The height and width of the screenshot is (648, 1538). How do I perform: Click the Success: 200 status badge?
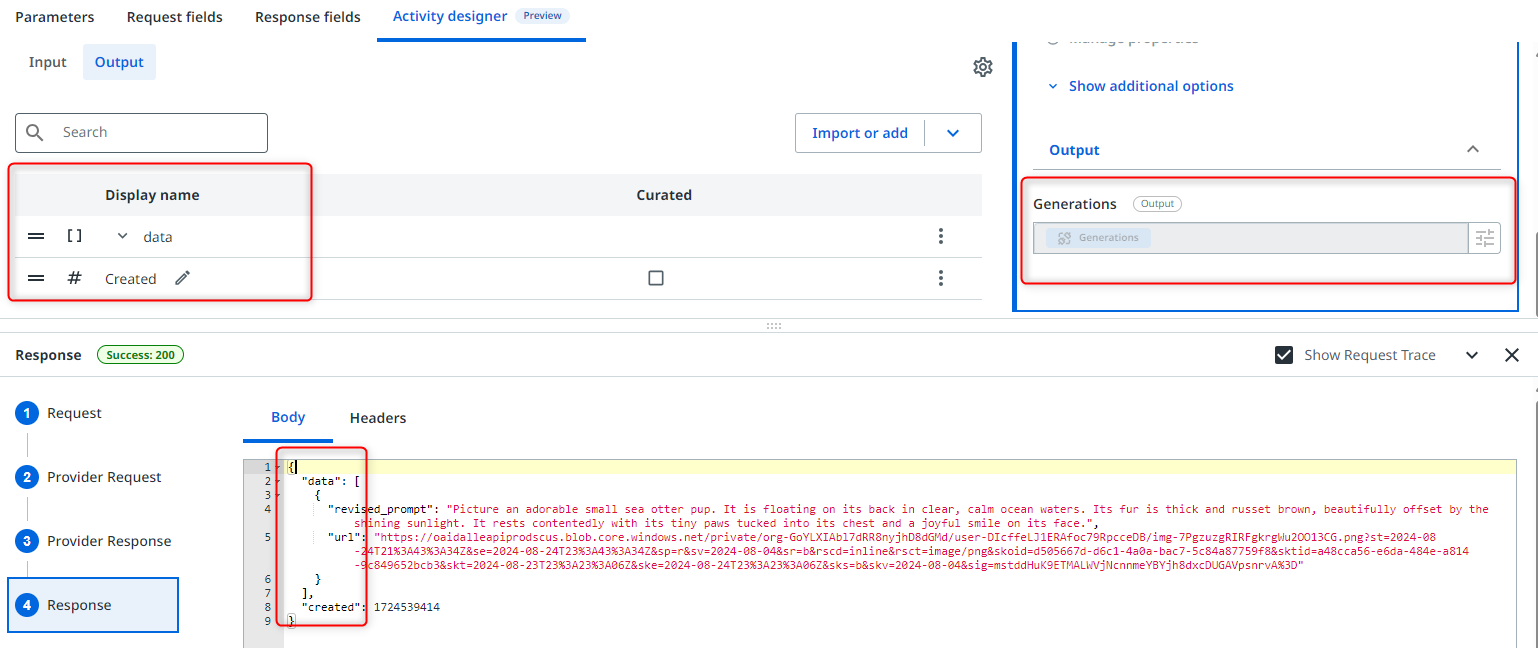pyautogui.click(x=141, y=355)
